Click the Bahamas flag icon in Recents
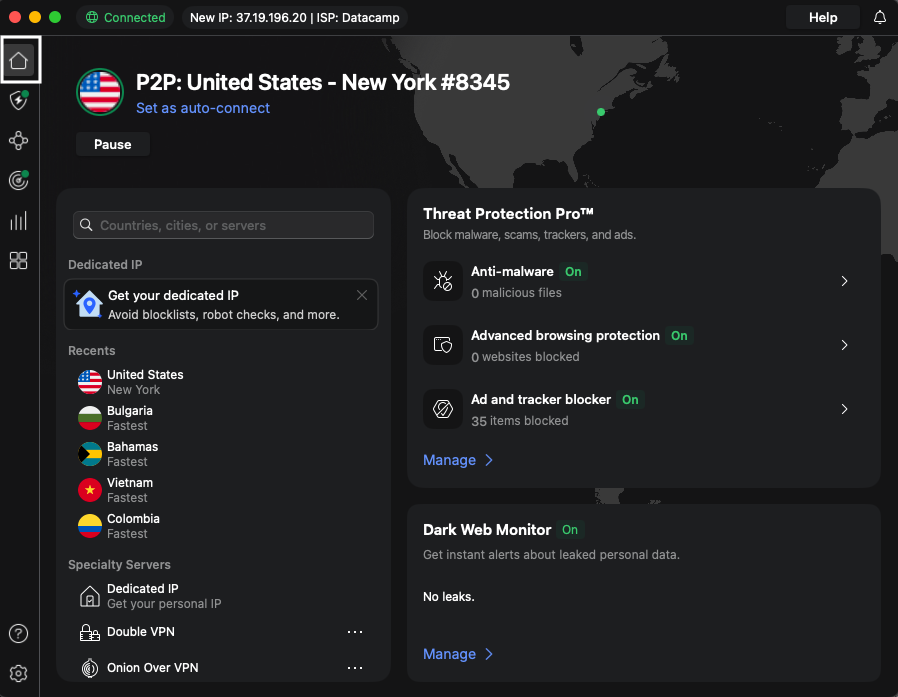 pyautogui.click(x=90, y=454)
